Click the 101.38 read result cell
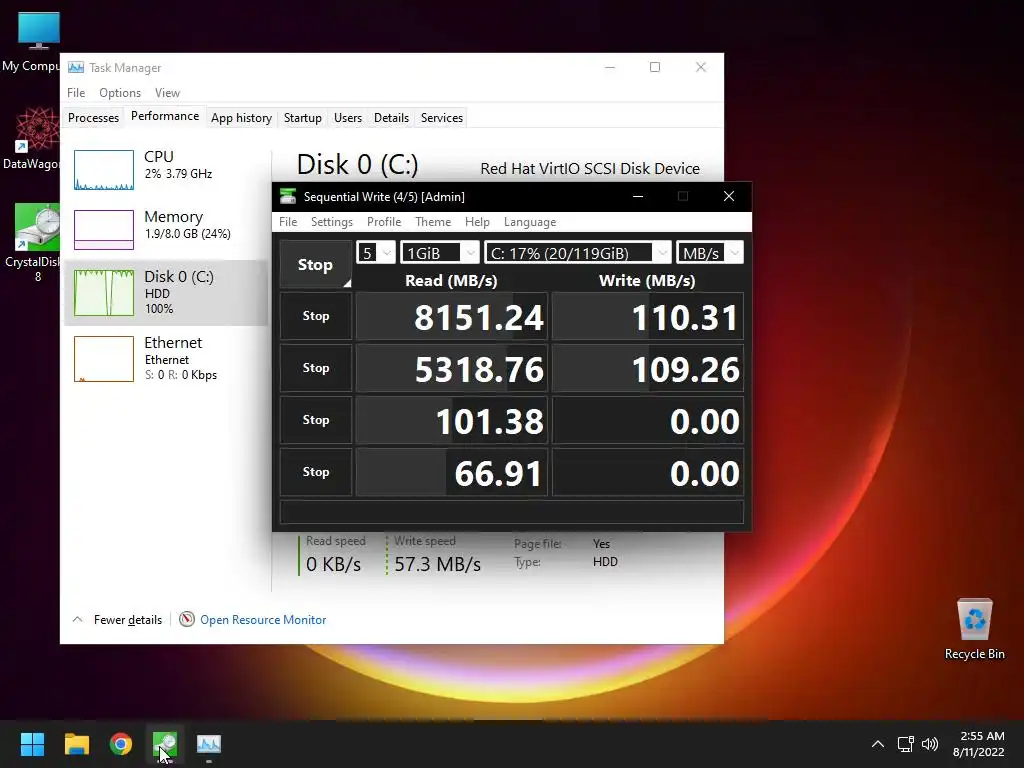The width and height of the screenshot is (1024, 768). pyautogui.click(x=451, y=420)
